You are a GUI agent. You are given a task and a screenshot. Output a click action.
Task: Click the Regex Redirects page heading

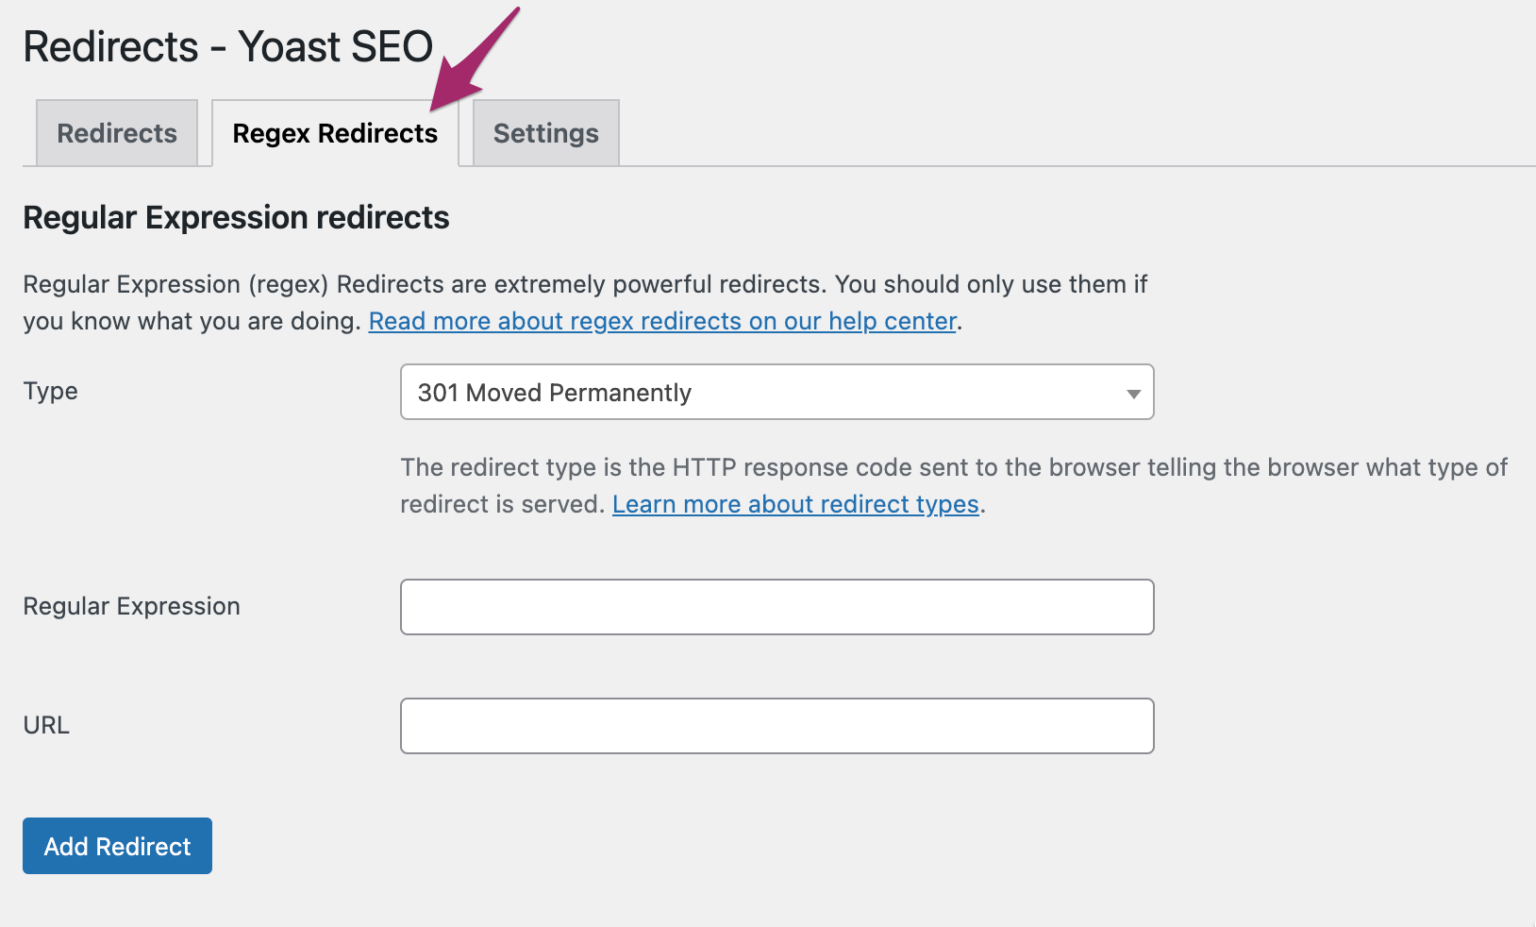click(x=334, y=132)
